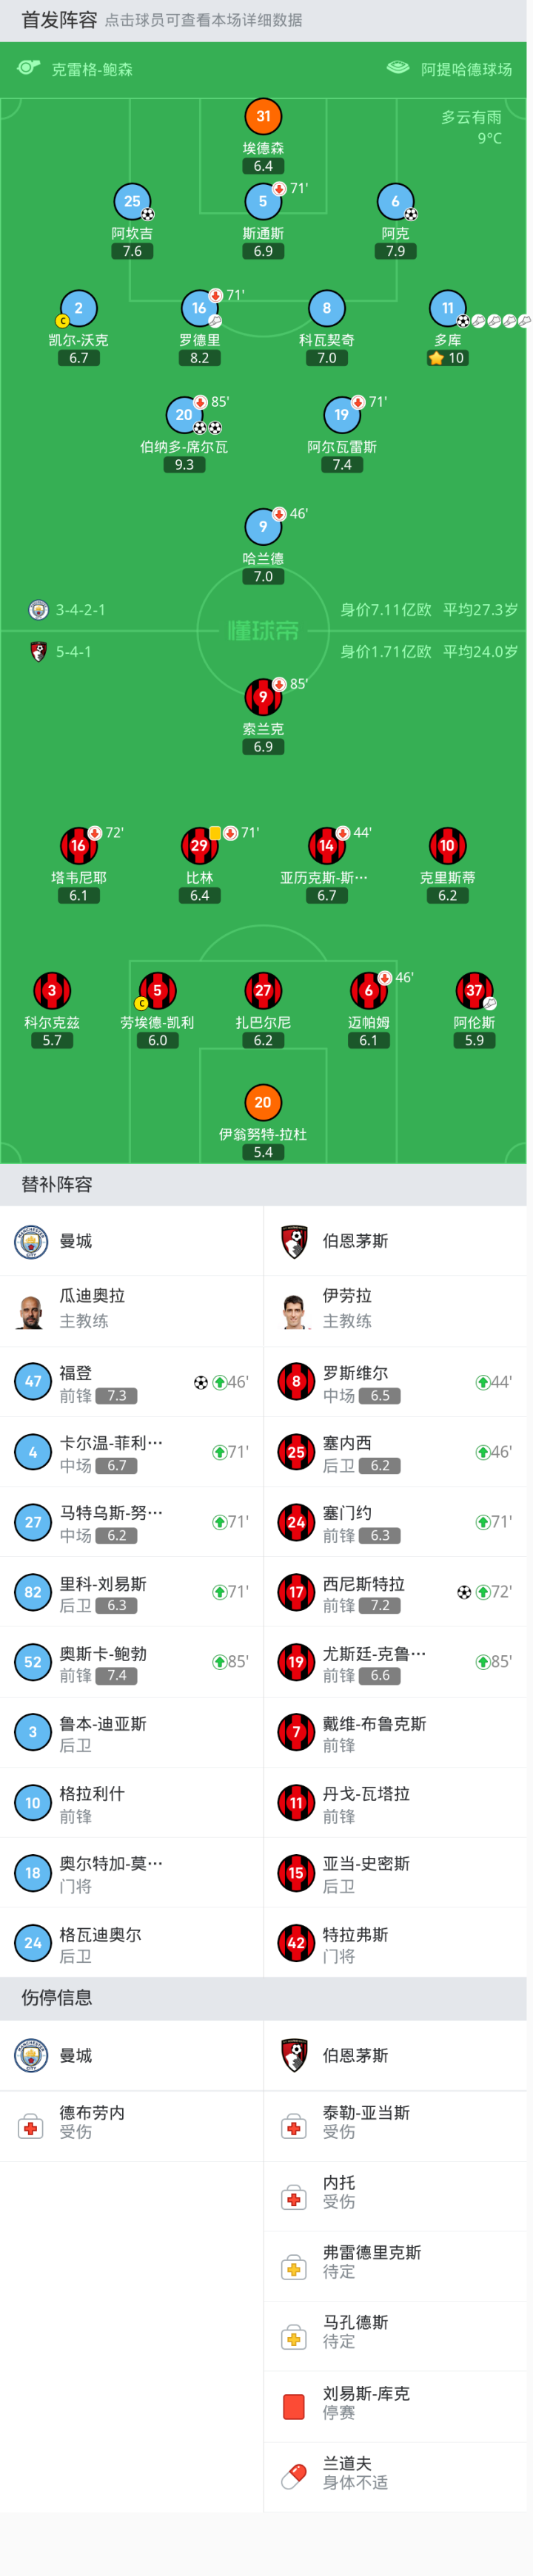The height and width of the screenshot is (2576, 533).
Task: Open substitute 福登 row
Action: click(x=131, y=1381)
